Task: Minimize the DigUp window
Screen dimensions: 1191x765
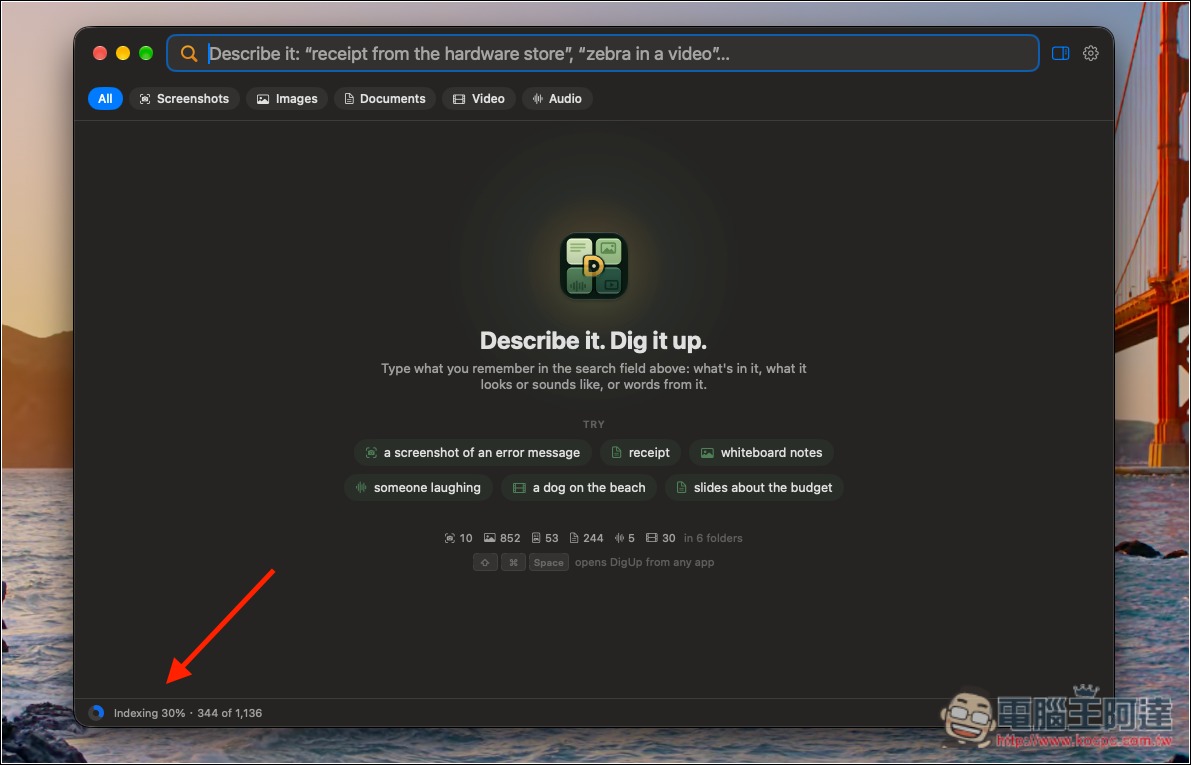Action: pos(123,53)
